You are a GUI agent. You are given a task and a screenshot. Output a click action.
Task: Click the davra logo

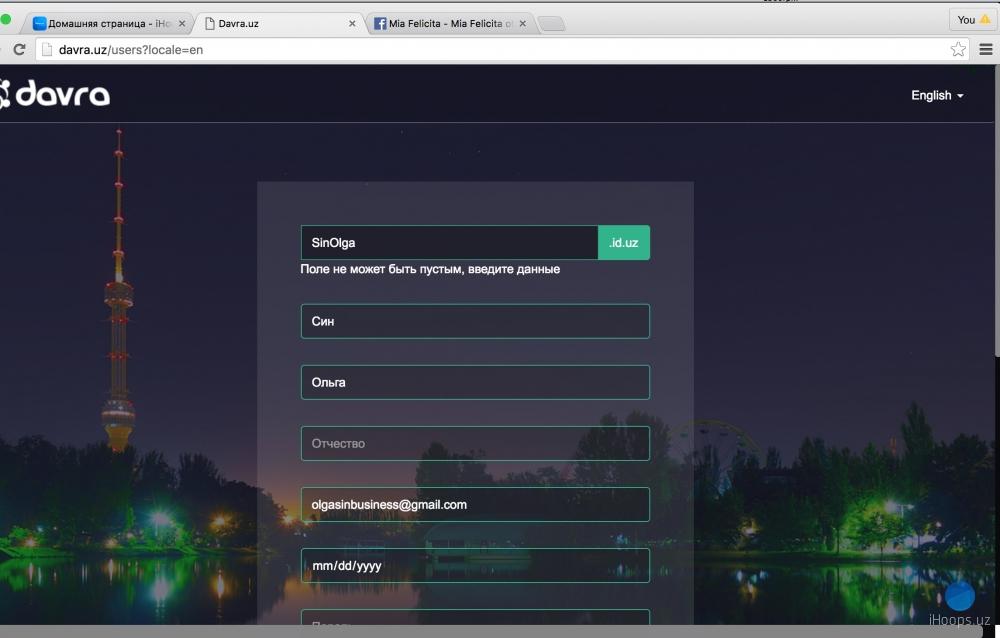55,94
